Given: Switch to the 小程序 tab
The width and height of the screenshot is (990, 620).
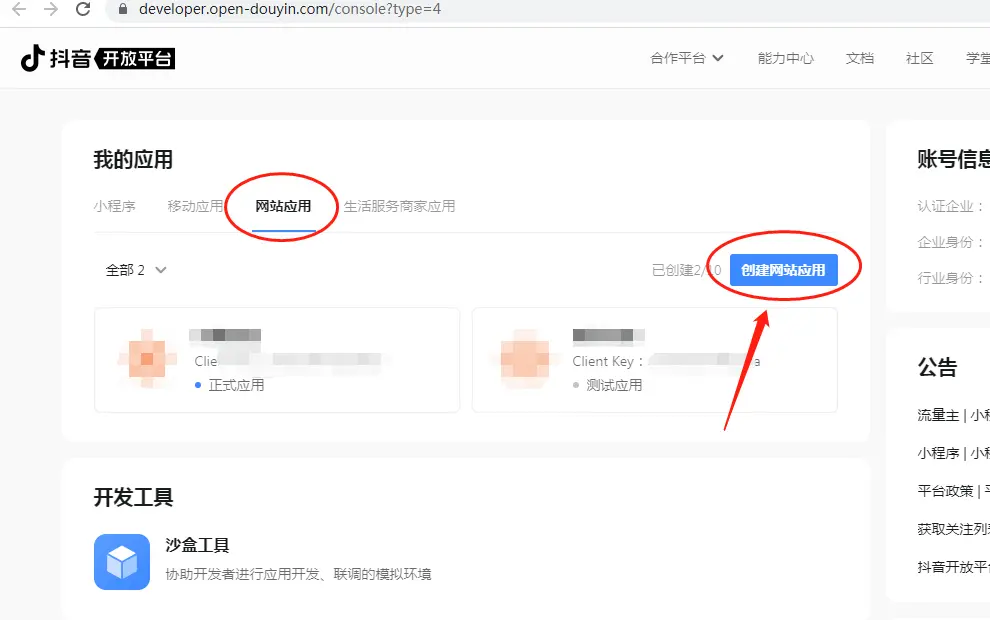Looking at the screenshot, I should click(x=114, y=206).
